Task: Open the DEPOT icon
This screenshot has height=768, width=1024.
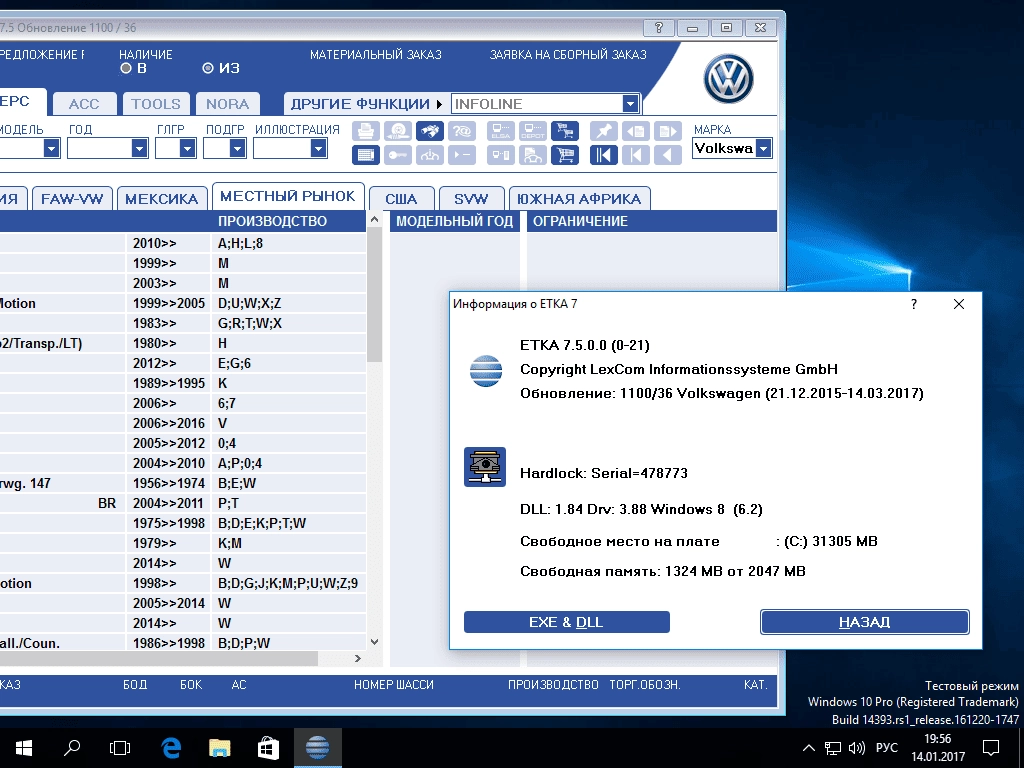Action: tap(533, 131)
